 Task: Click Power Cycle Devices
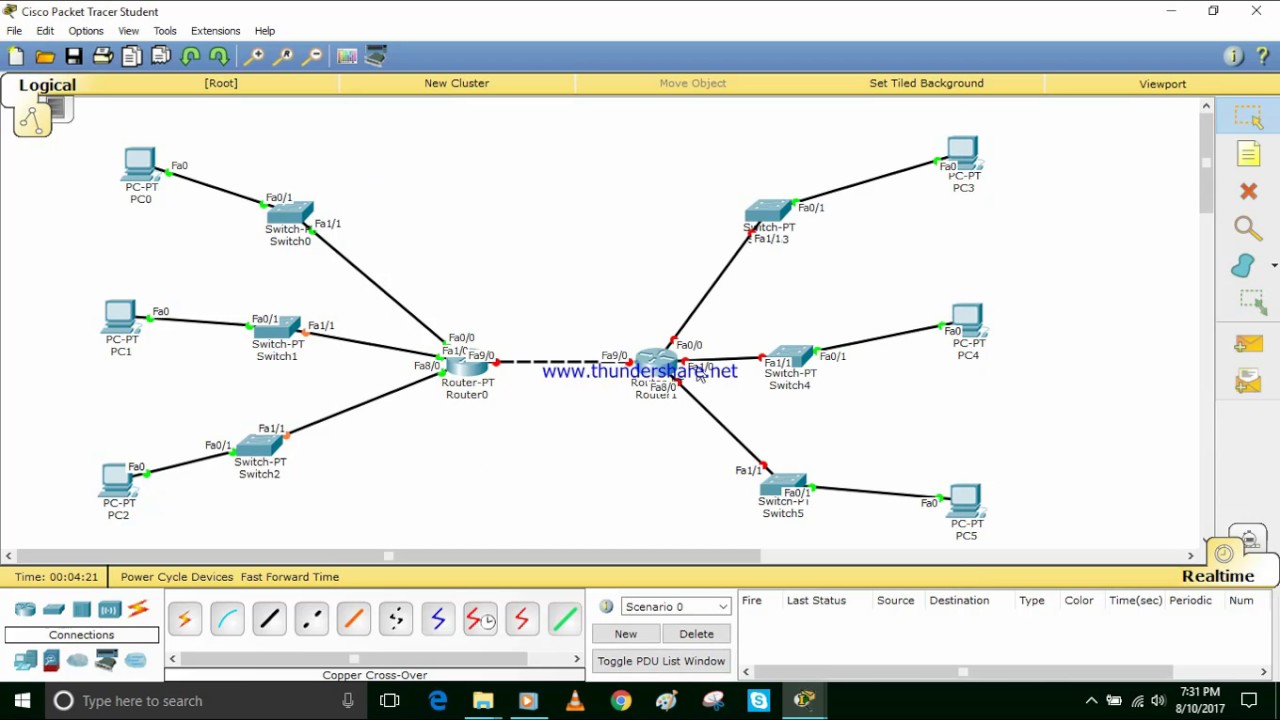click(x=177, y=577)
